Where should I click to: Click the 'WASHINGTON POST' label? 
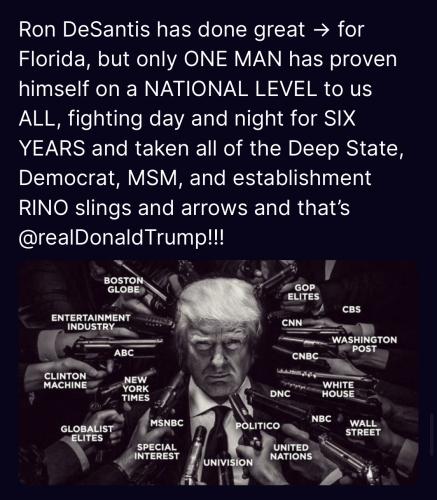tap(364, 344)
